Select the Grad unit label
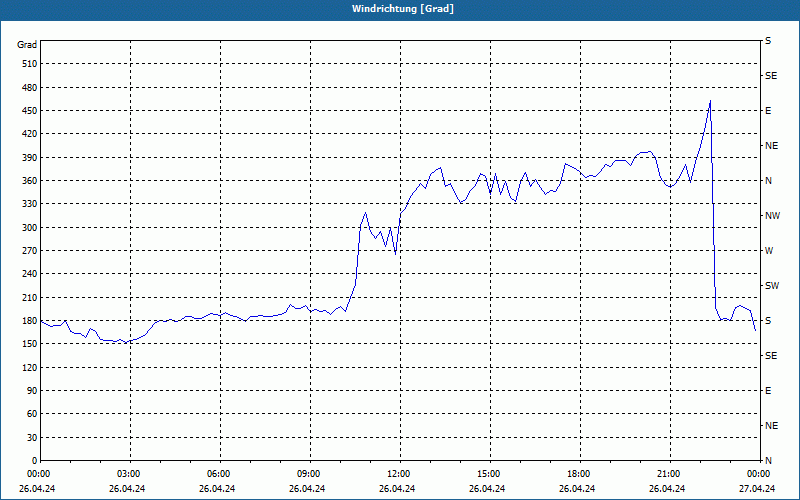The height and width of the screenshot is (500, 800). tap(27, 45)
